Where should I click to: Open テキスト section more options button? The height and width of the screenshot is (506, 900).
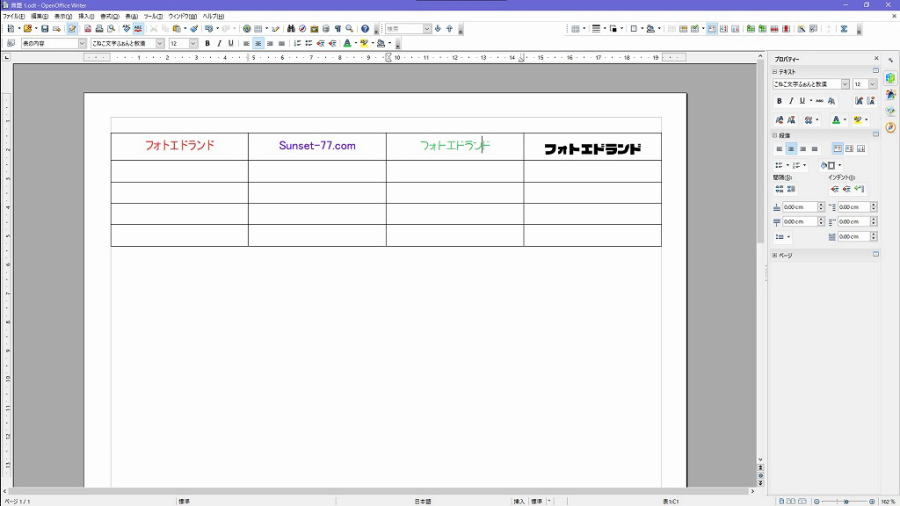pos(876,71)
